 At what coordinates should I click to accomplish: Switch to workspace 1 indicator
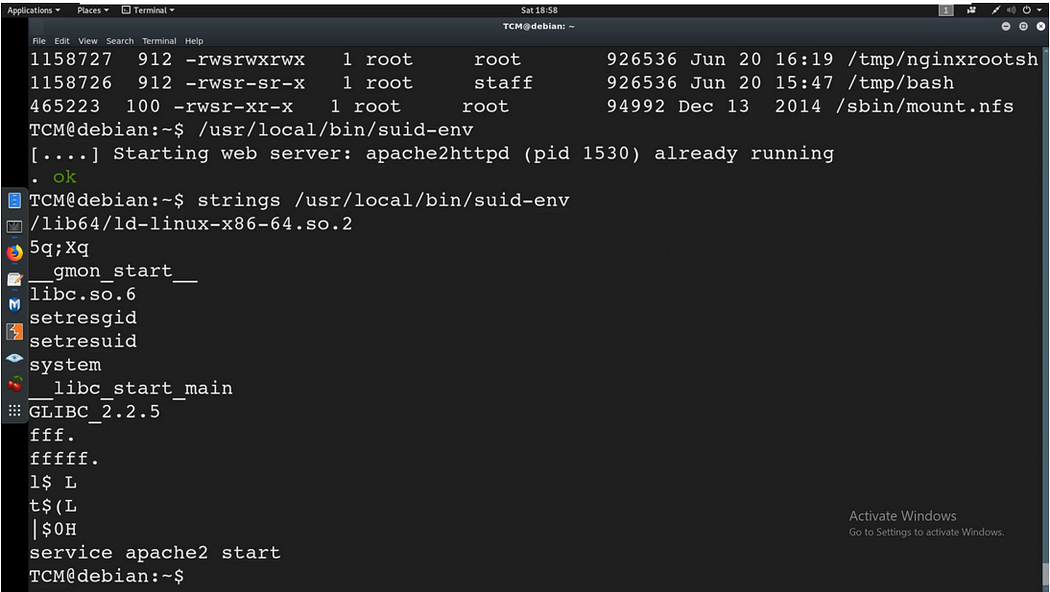click(946, 10)
